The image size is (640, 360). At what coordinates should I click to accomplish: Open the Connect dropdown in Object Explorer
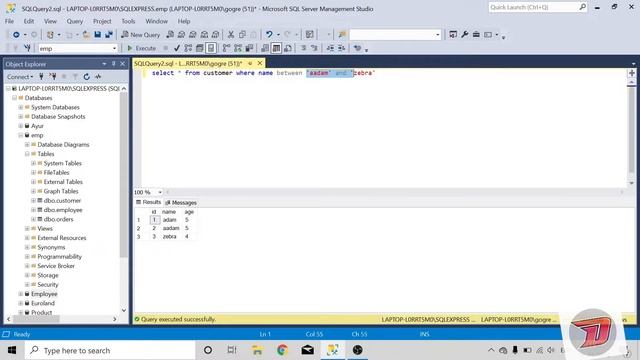[x=20, y=77]
